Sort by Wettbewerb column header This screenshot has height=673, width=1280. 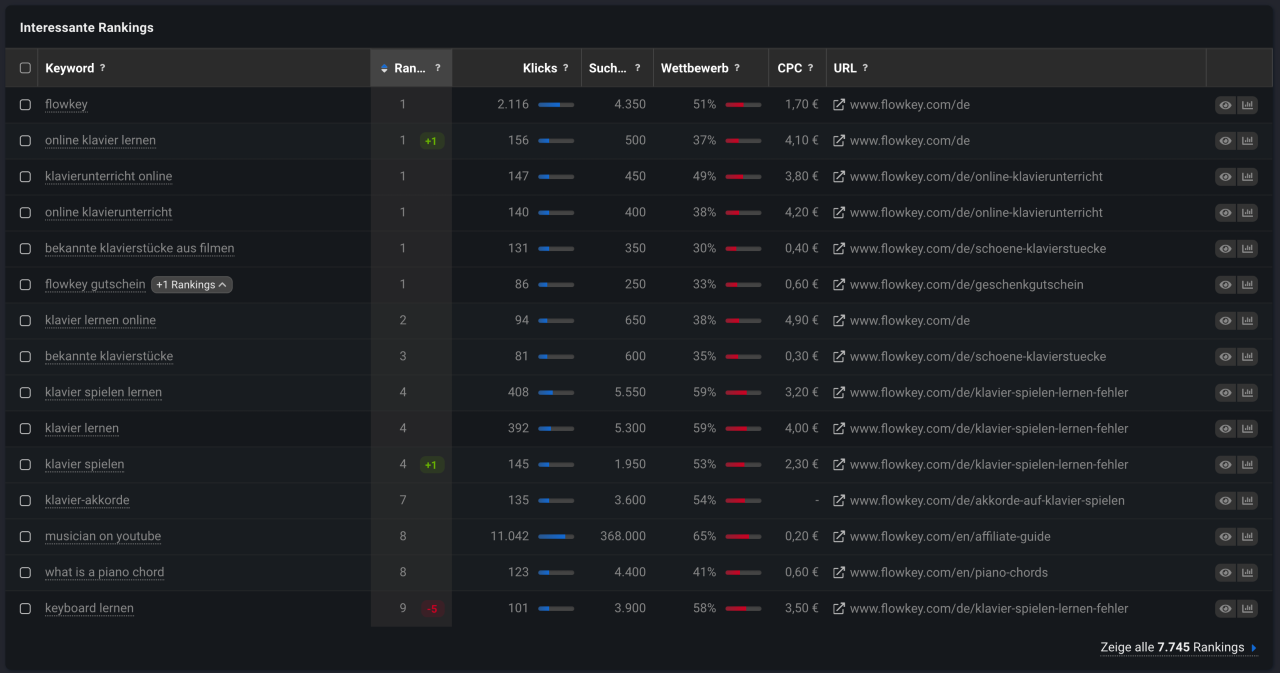(x=695, y=69)
